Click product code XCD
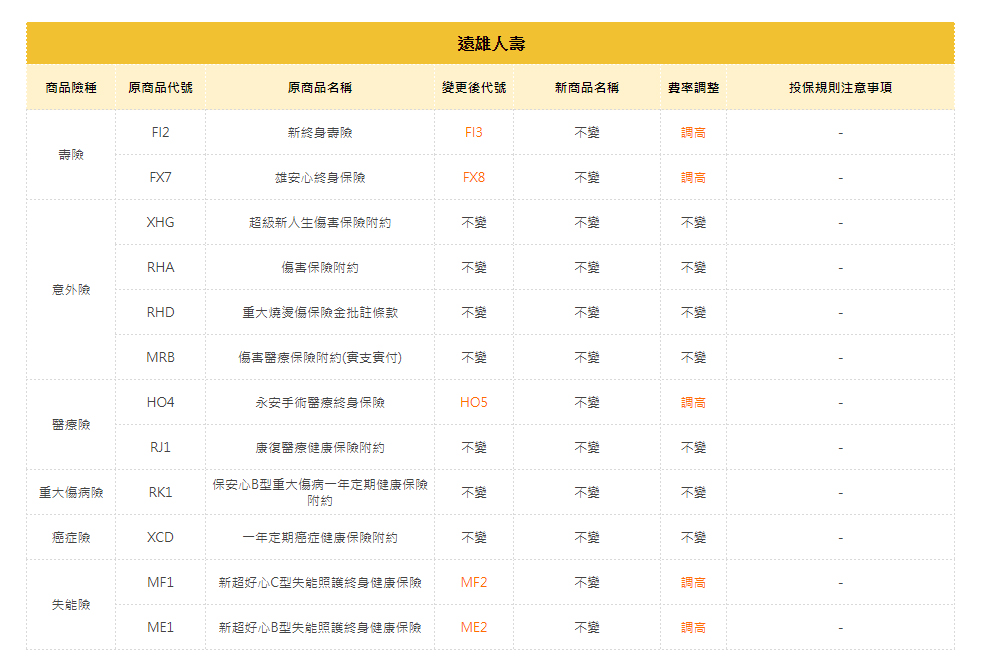This screenshot has height=672, width=981. [160, 537]
